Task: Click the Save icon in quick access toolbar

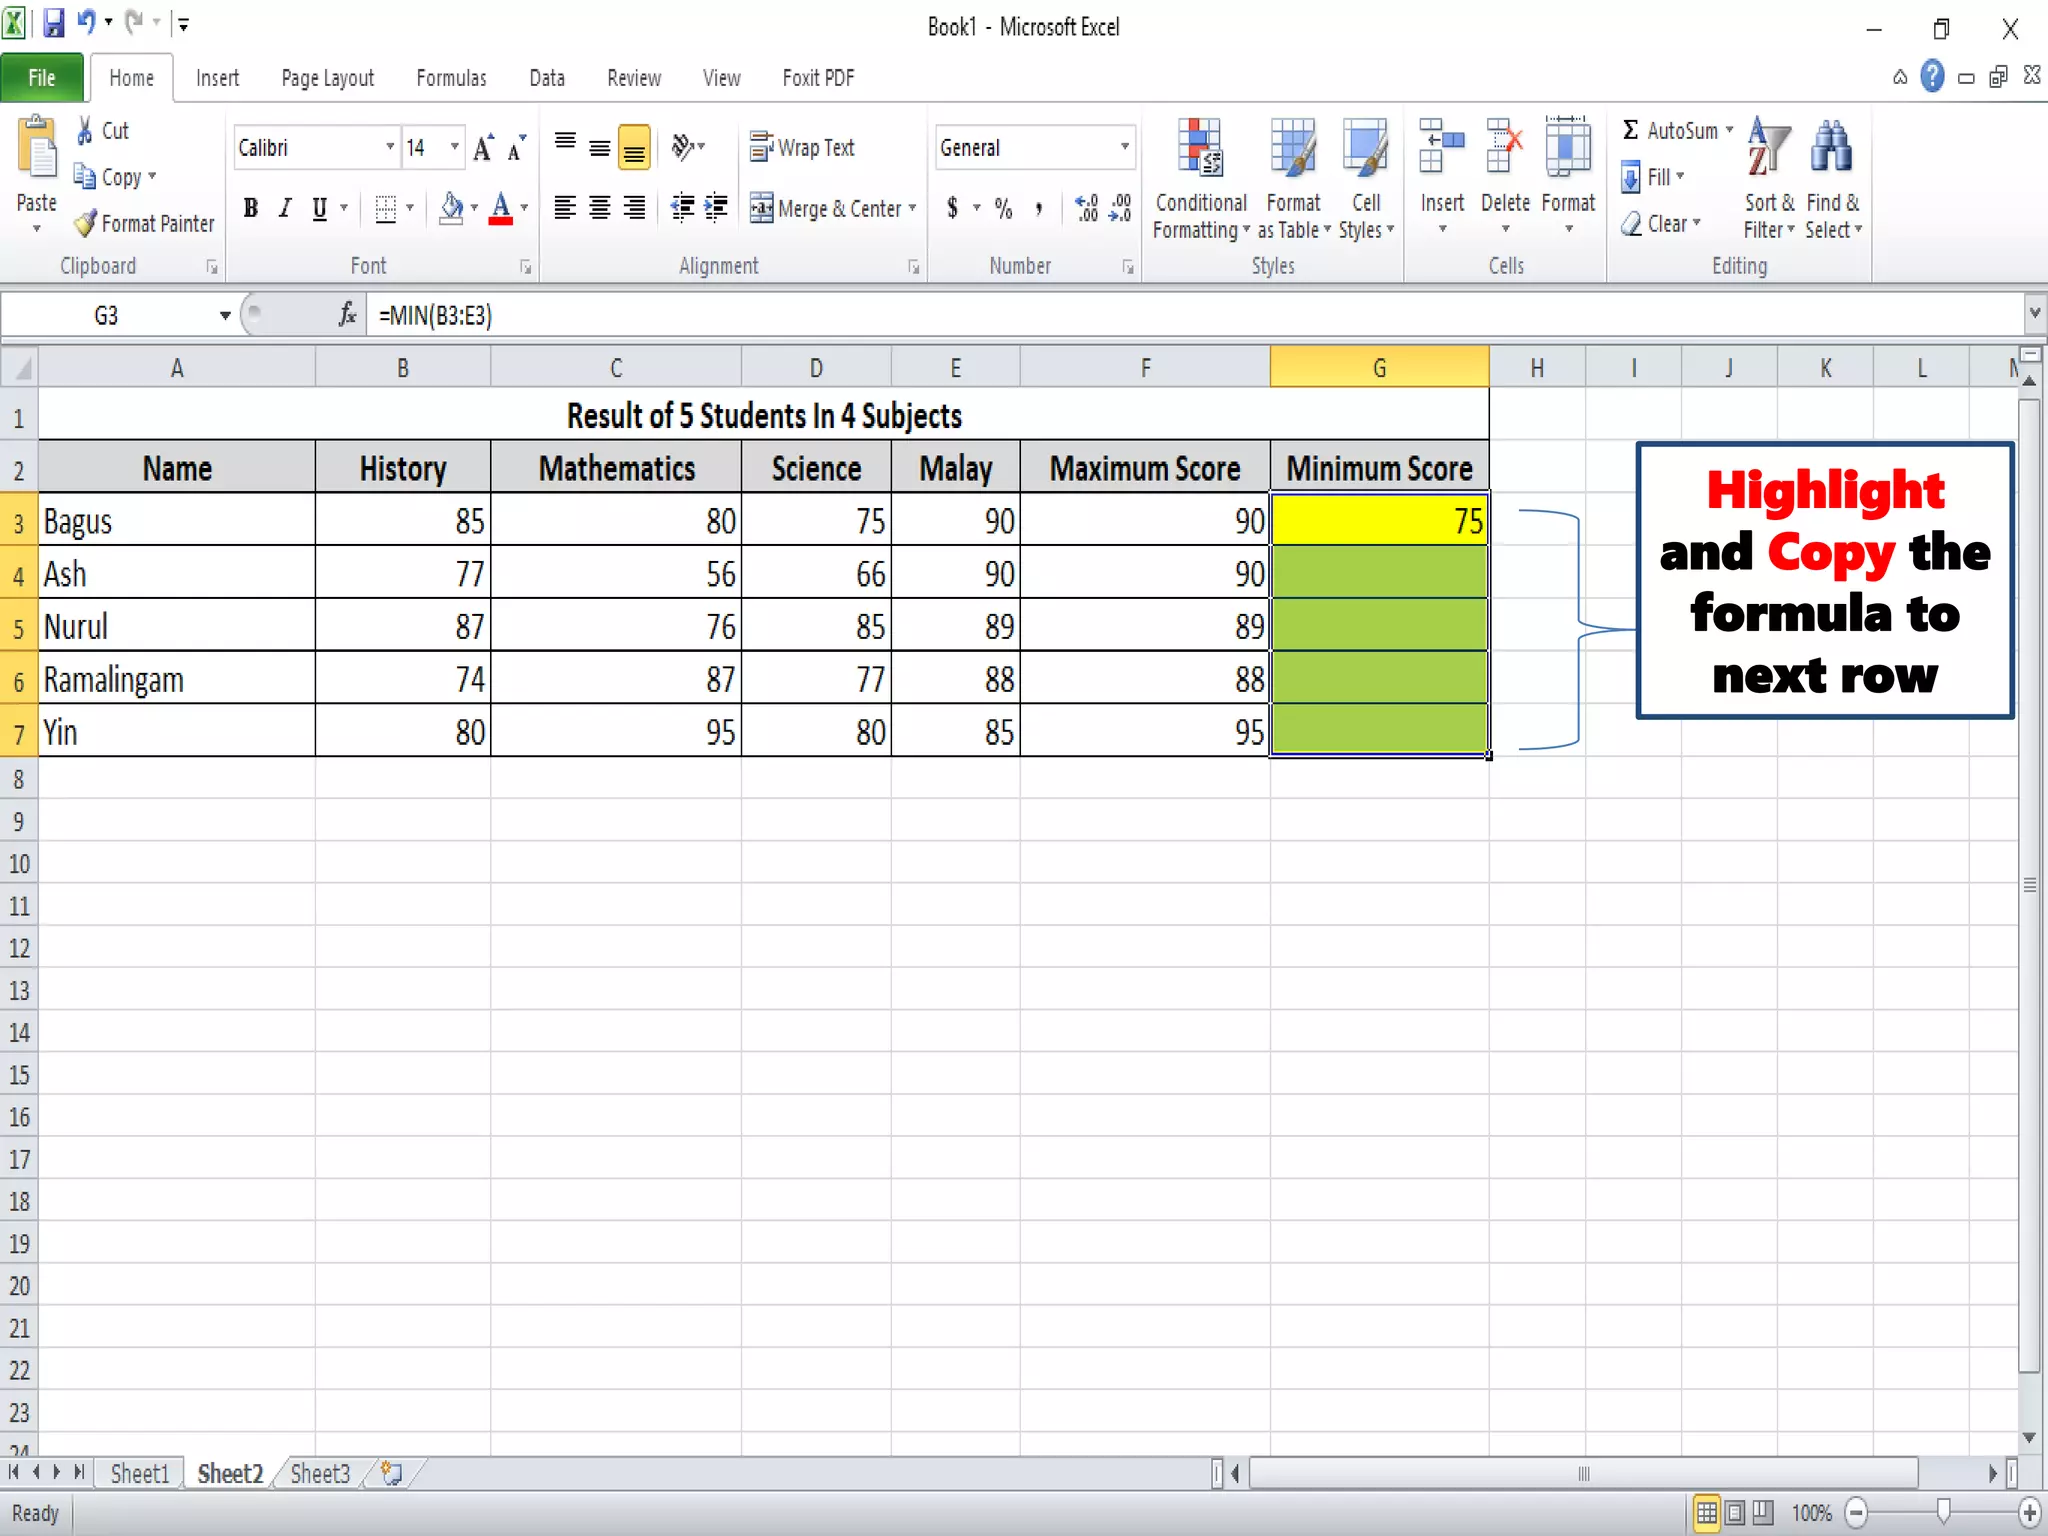Action: pyautogui.click(x=53, y=22)
